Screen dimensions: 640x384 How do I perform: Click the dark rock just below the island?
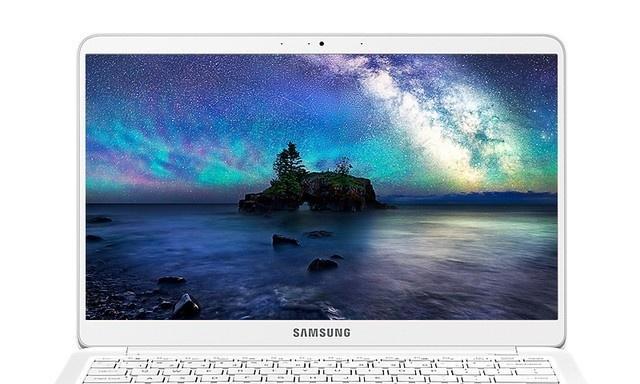point(285,240)
